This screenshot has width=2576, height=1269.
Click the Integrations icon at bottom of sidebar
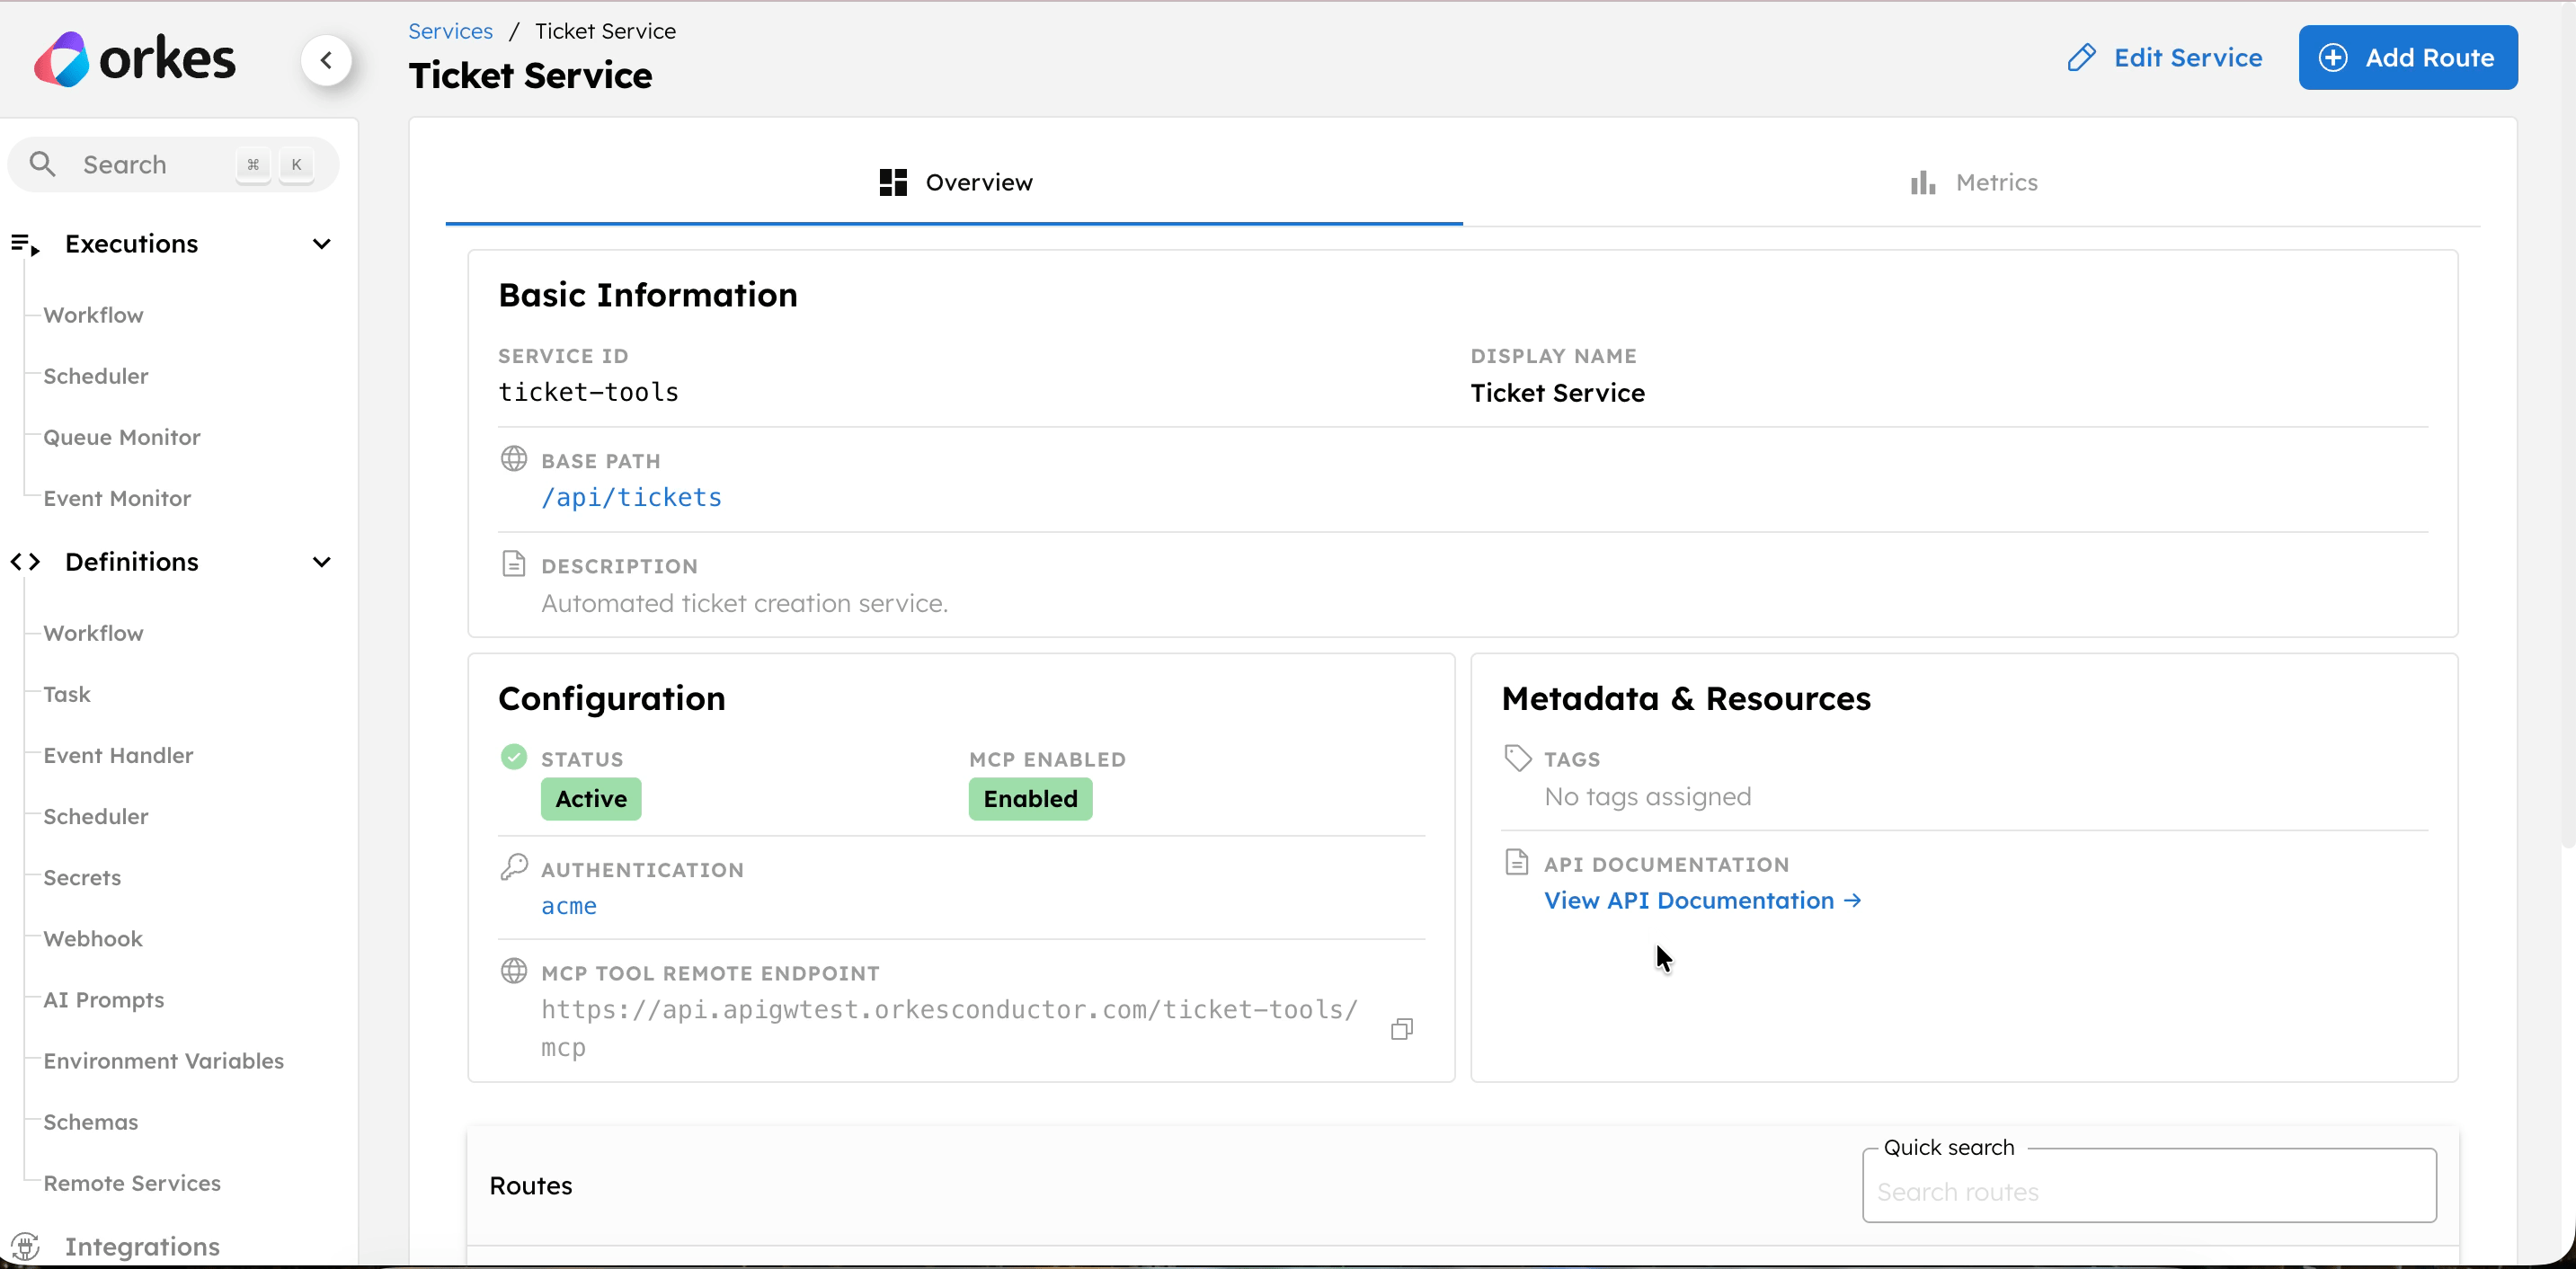pyautogui.click(x=26, y=1246)
